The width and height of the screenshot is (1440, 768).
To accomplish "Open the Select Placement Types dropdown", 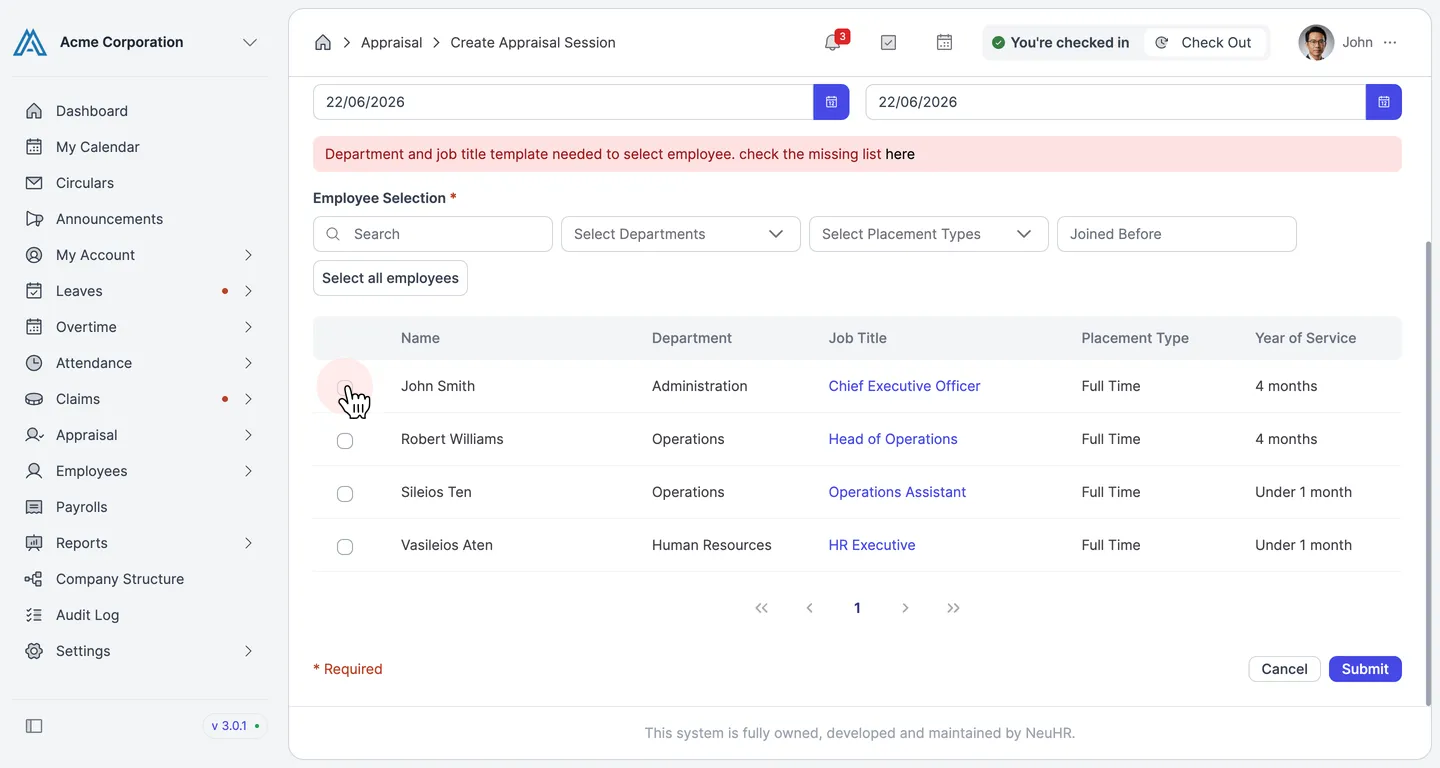I will (929, 234).
